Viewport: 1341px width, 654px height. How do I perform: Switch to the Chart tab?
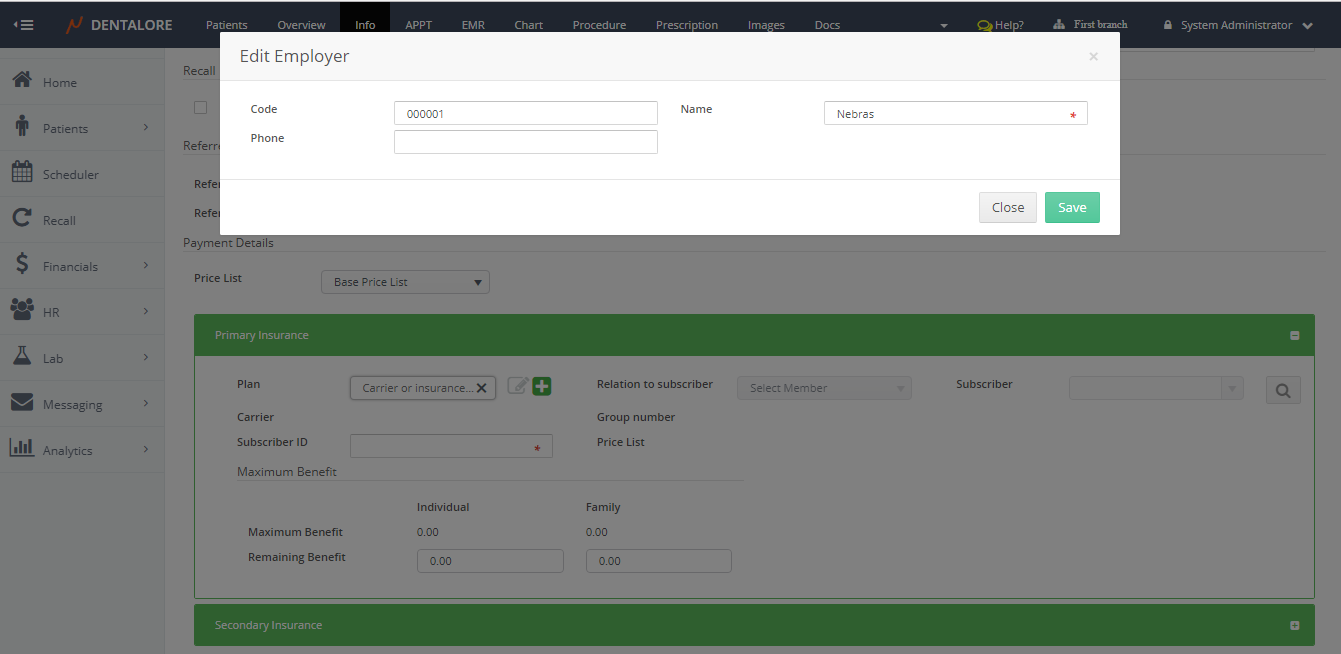click(x=528, y=25)
